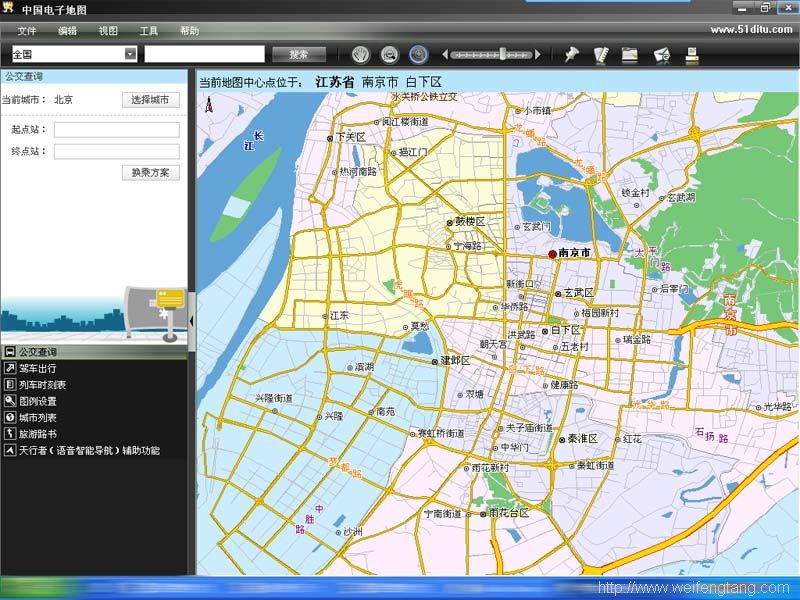Click the app logo in title bar
The height and width of the screenshot is (600, 800).
pyautogui.click(x=8, y=8)
